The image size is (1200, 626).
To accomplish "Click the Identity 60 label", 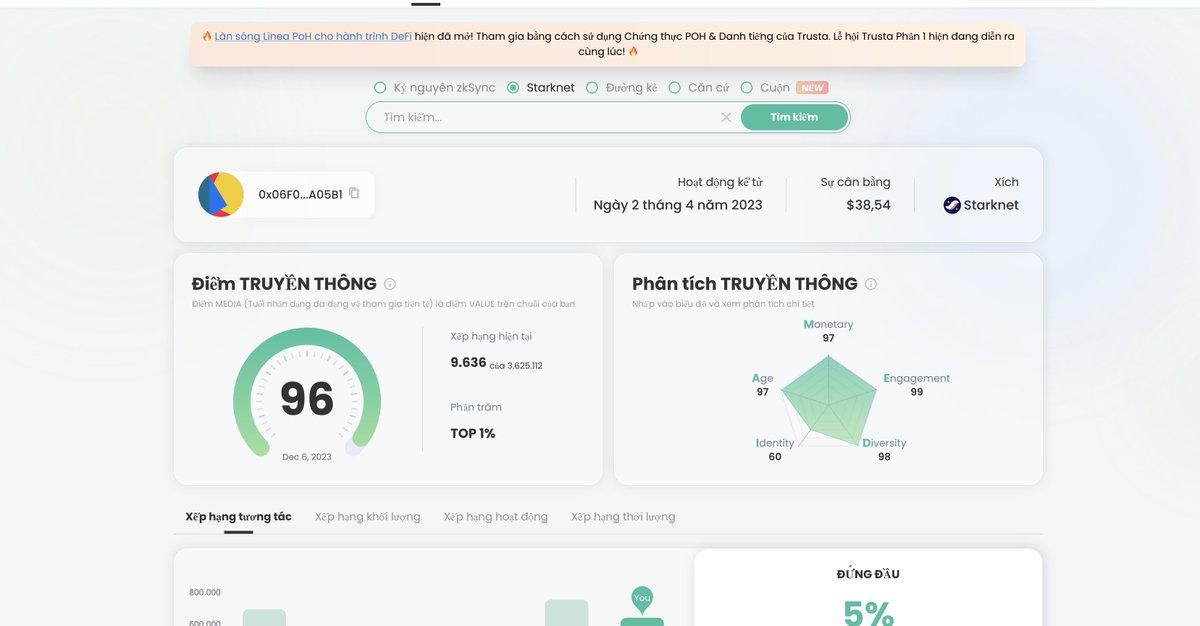I will [x=775, y=450].
